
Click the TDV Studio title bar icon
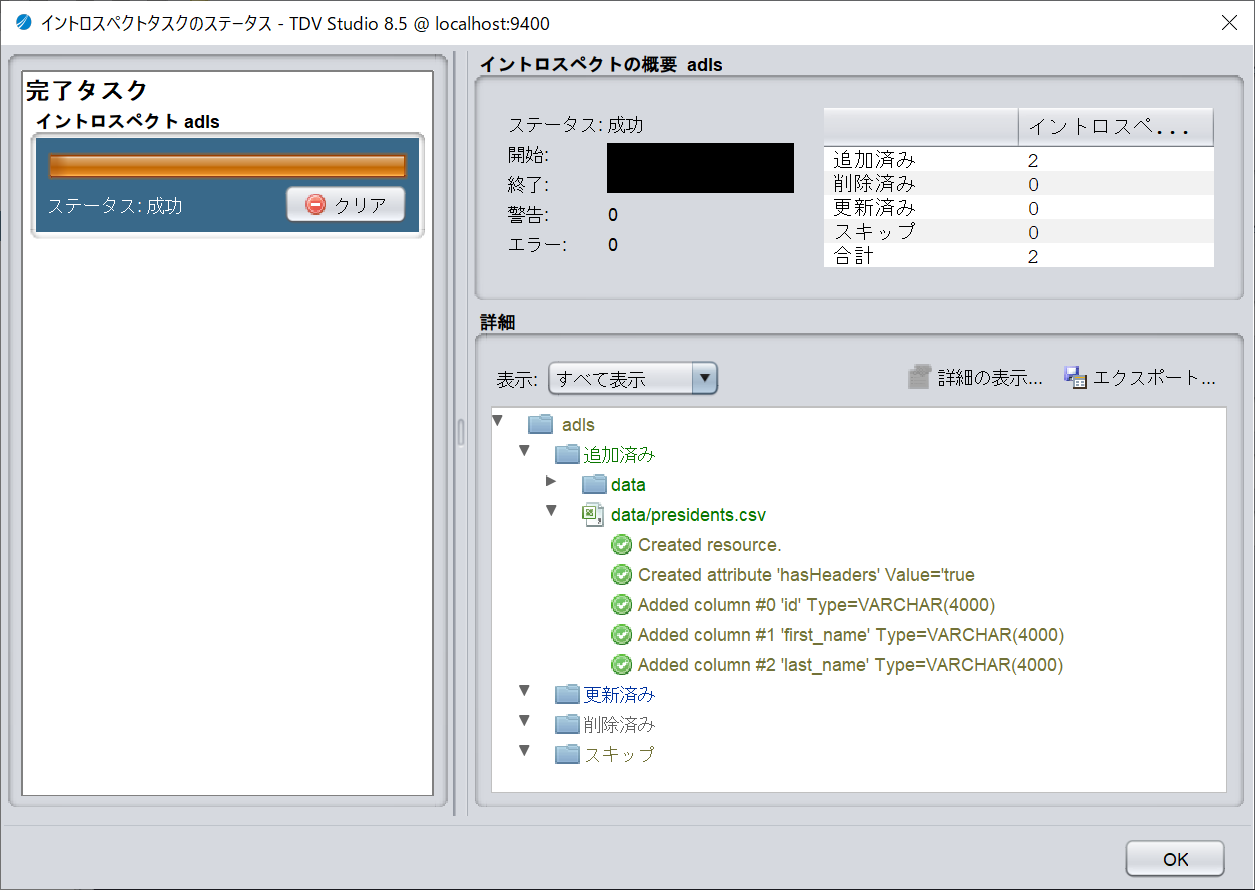tap(25, 22)
